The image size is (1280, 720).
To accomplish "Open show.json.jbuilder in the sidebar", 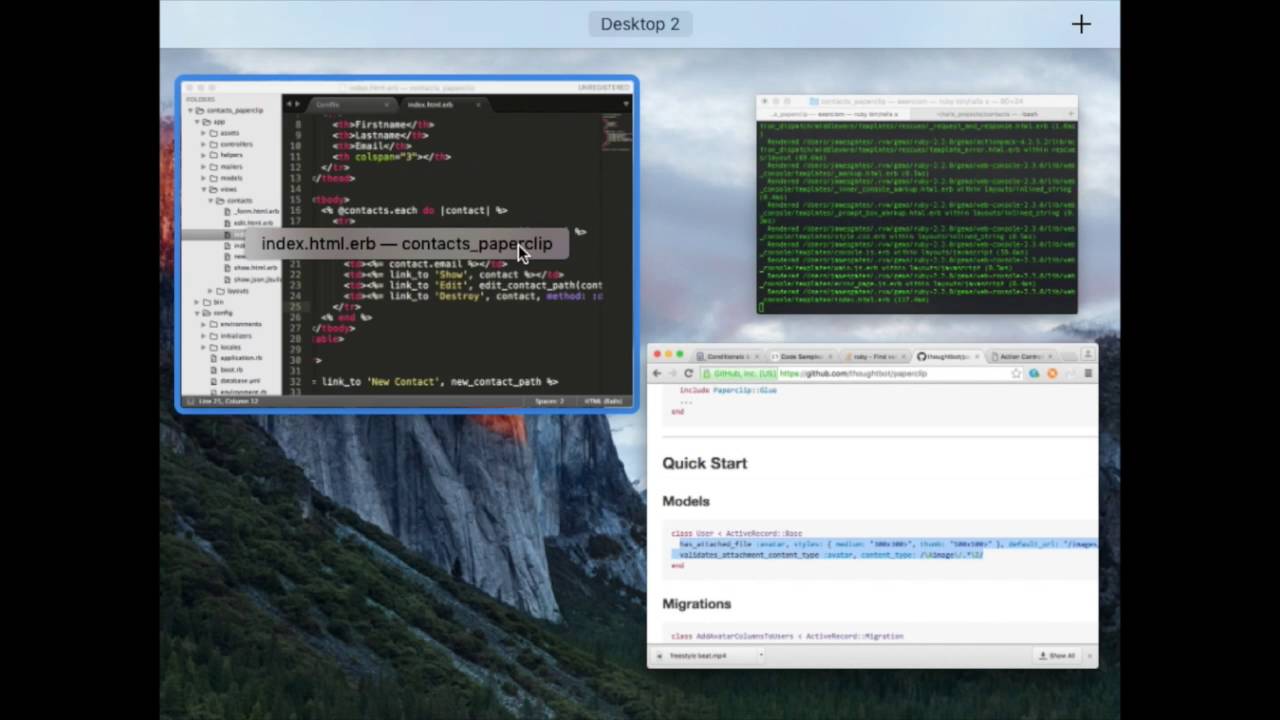I will [x=257, y=279].
